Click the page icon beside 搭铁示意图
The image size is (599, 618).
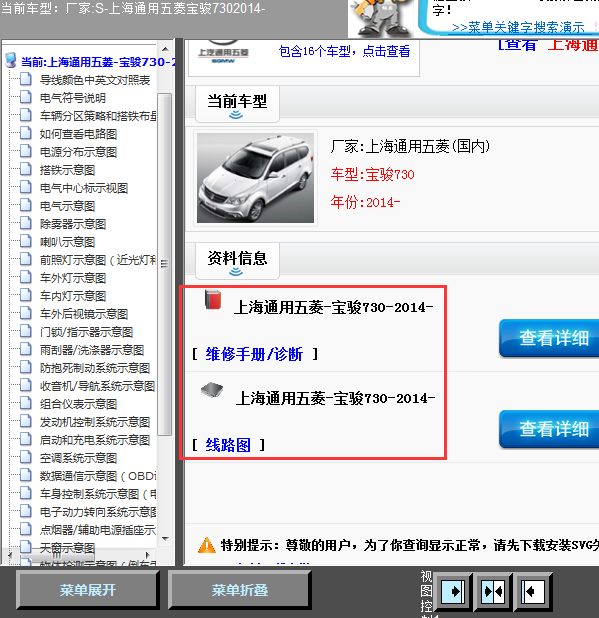coord(26,169)
